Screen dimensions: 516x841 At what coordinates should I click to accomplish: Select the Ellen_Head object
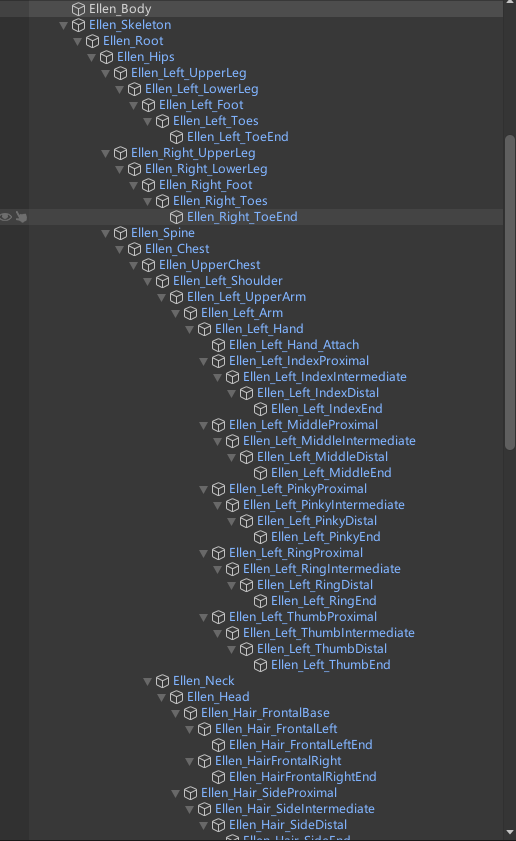(218, 697)
